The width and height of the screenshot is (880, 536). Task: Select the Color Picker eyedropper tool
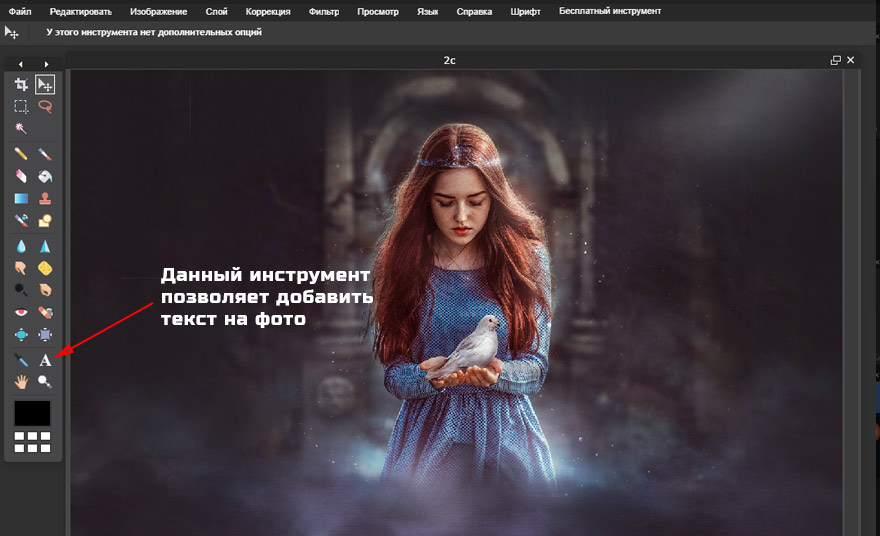(21, 360)
